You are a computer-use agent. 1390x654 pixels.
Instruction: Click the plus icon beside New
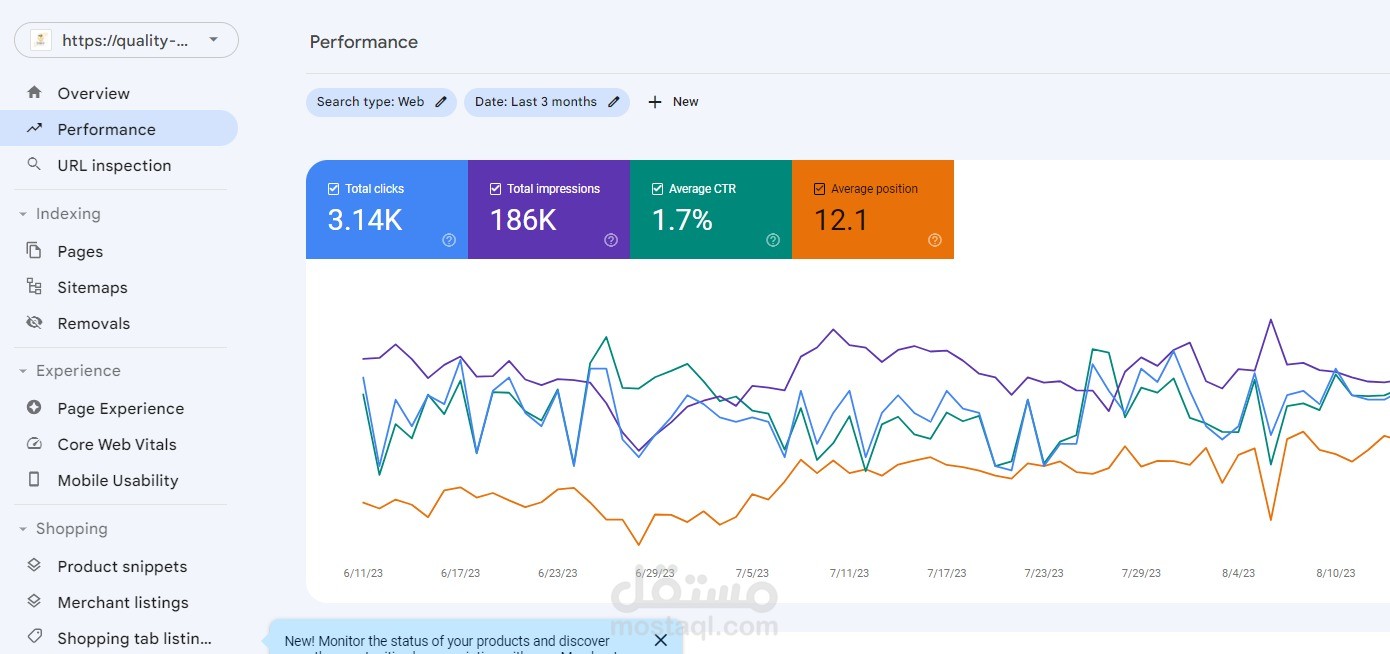click(655, 102)
